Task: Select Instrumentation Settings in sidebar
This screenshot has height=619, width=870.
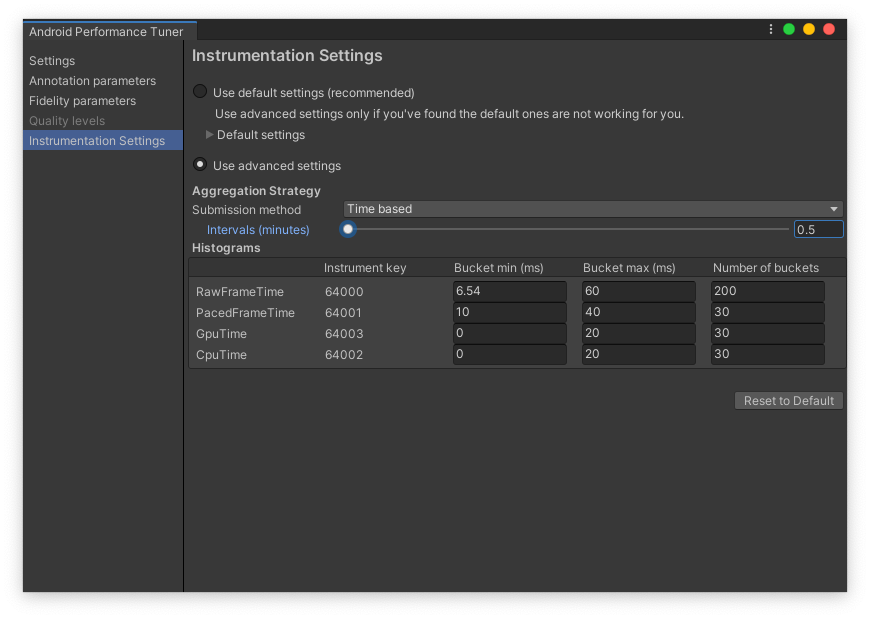Action: click(x=97, y=141)
